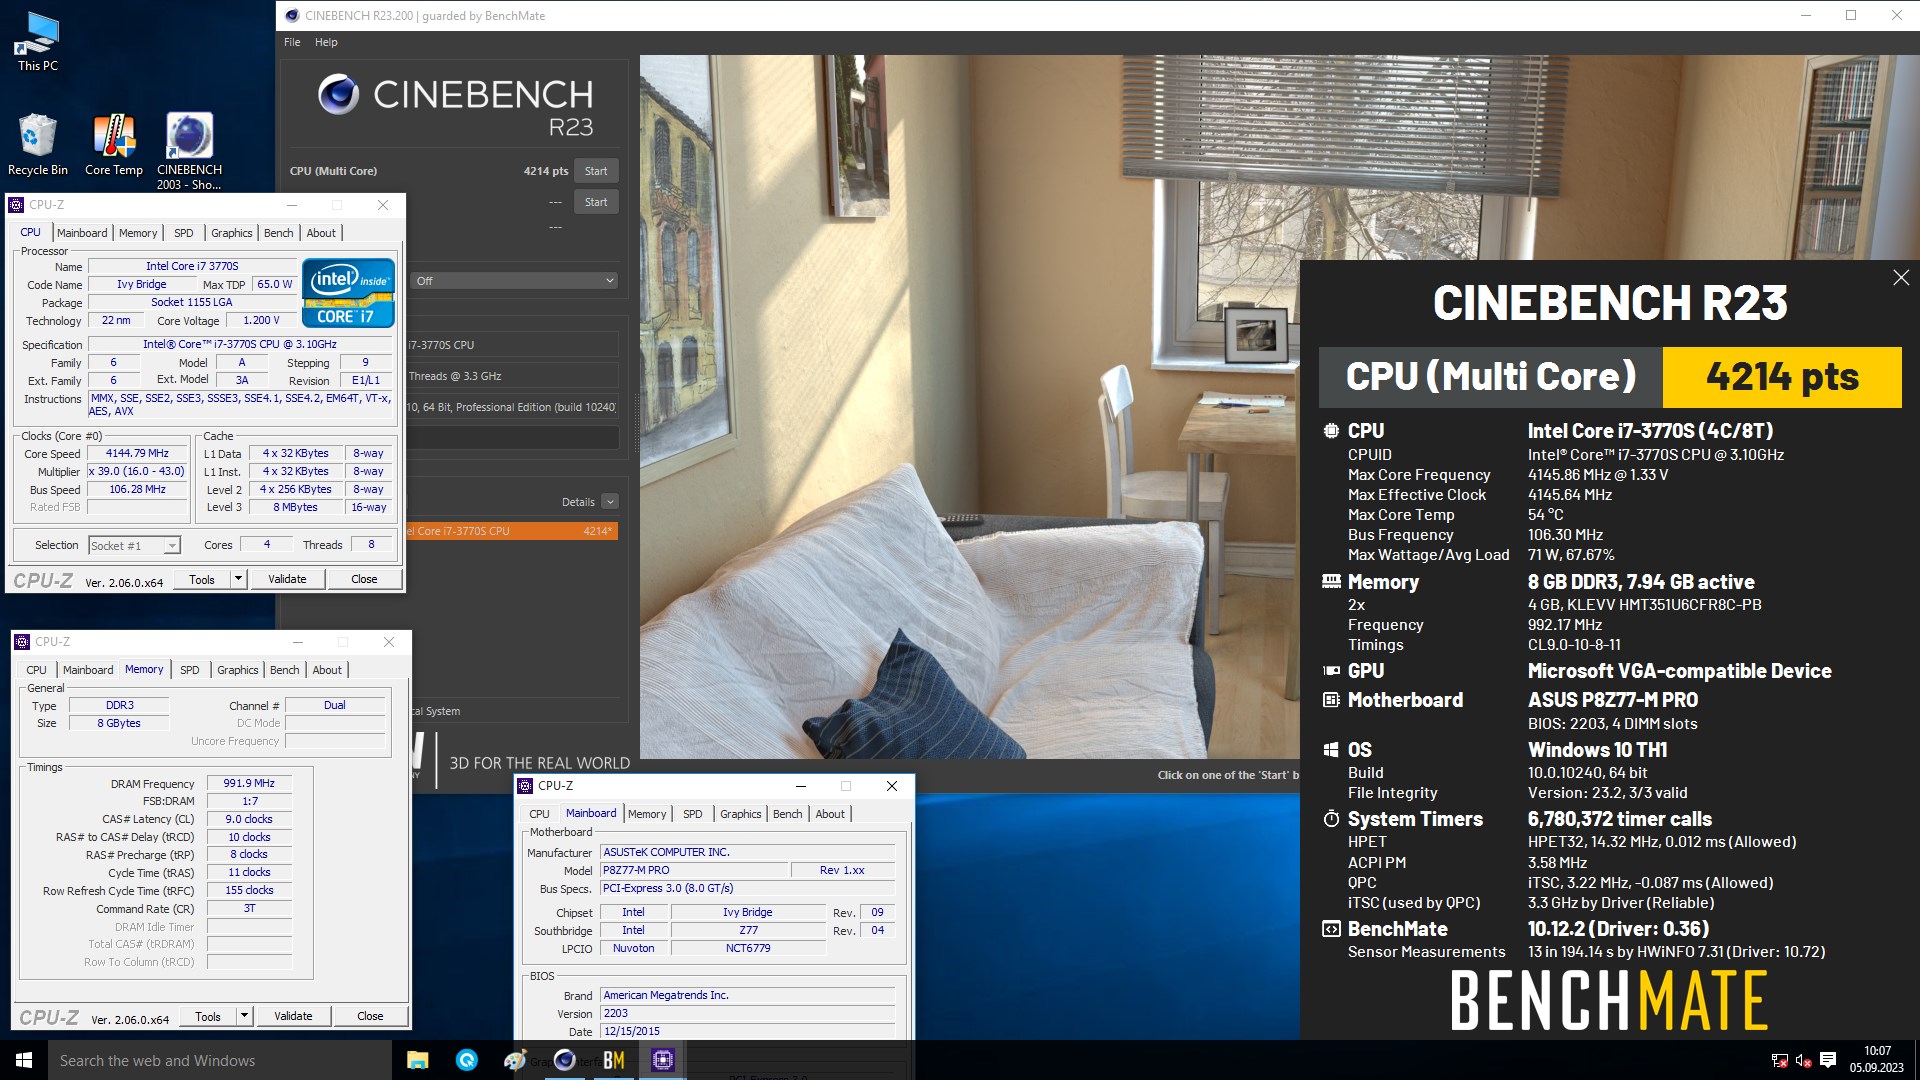The width and height of the screenshot is (1920, 1080).
Task: Click the Windows Start button
Action: point(24,1060)
